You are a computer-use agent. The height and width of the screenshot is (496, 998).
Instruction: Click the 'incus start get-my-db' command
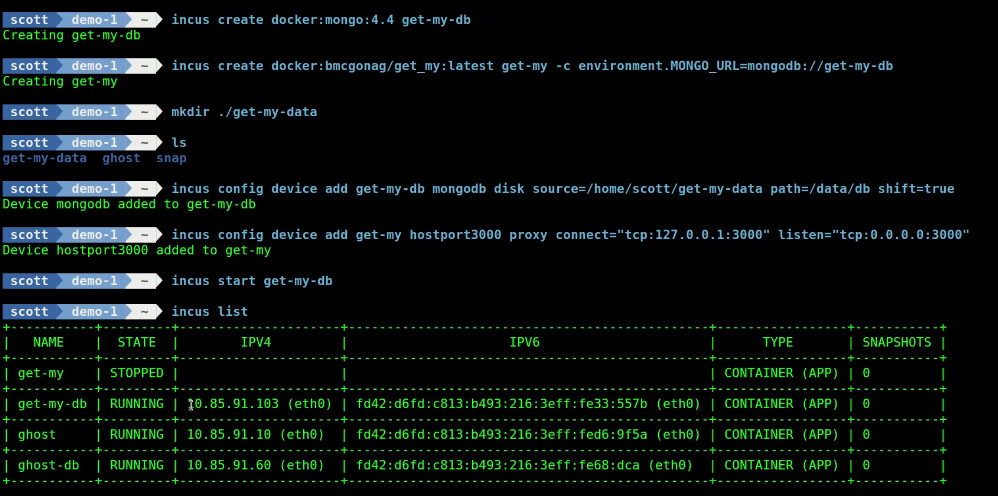[251, 281]
